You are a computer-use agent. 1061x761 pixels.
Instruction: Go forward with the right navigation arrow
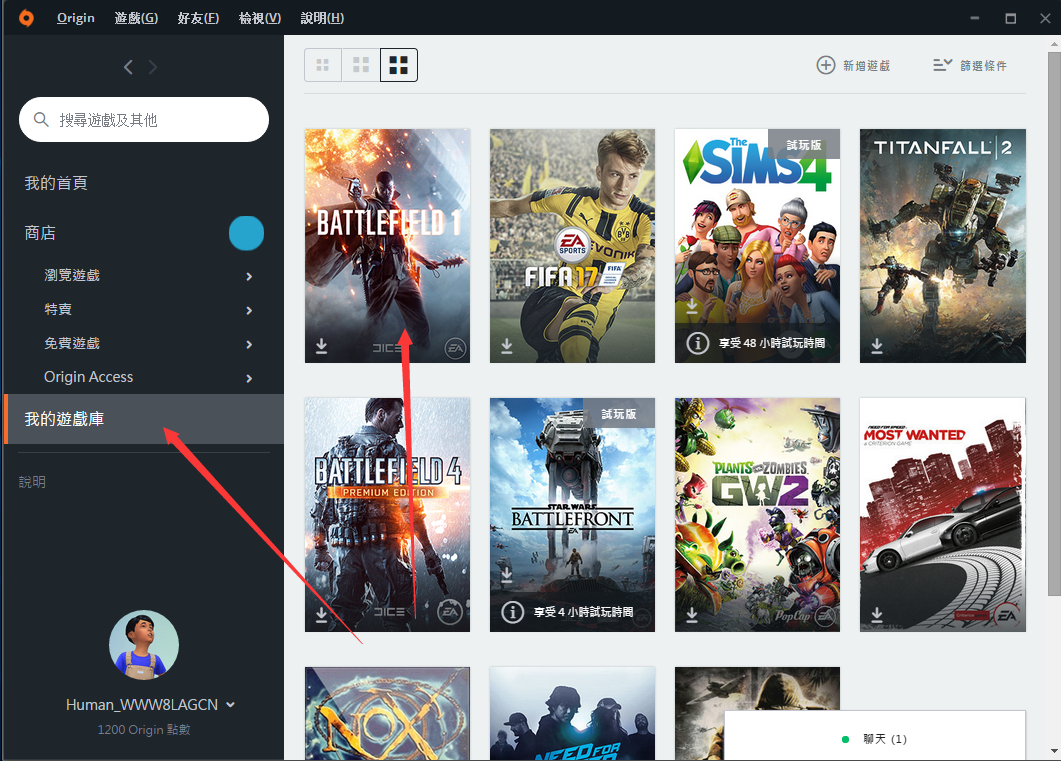point(153,67)
